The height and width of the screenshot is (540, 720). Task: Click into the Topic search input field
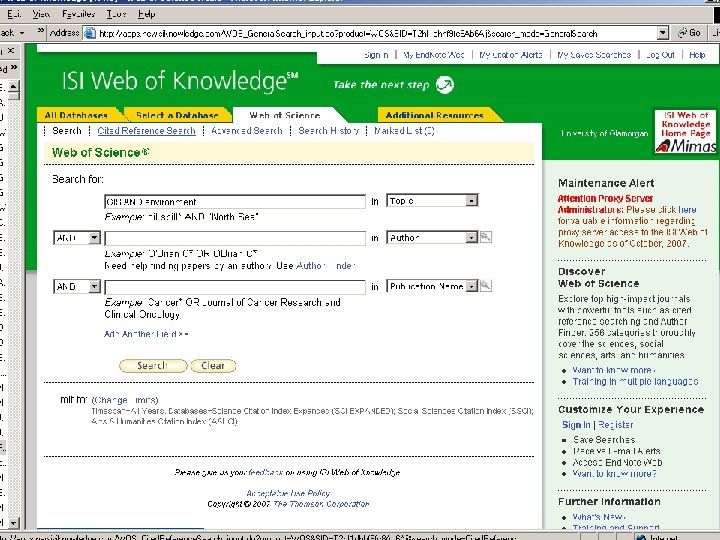(235, 202)
